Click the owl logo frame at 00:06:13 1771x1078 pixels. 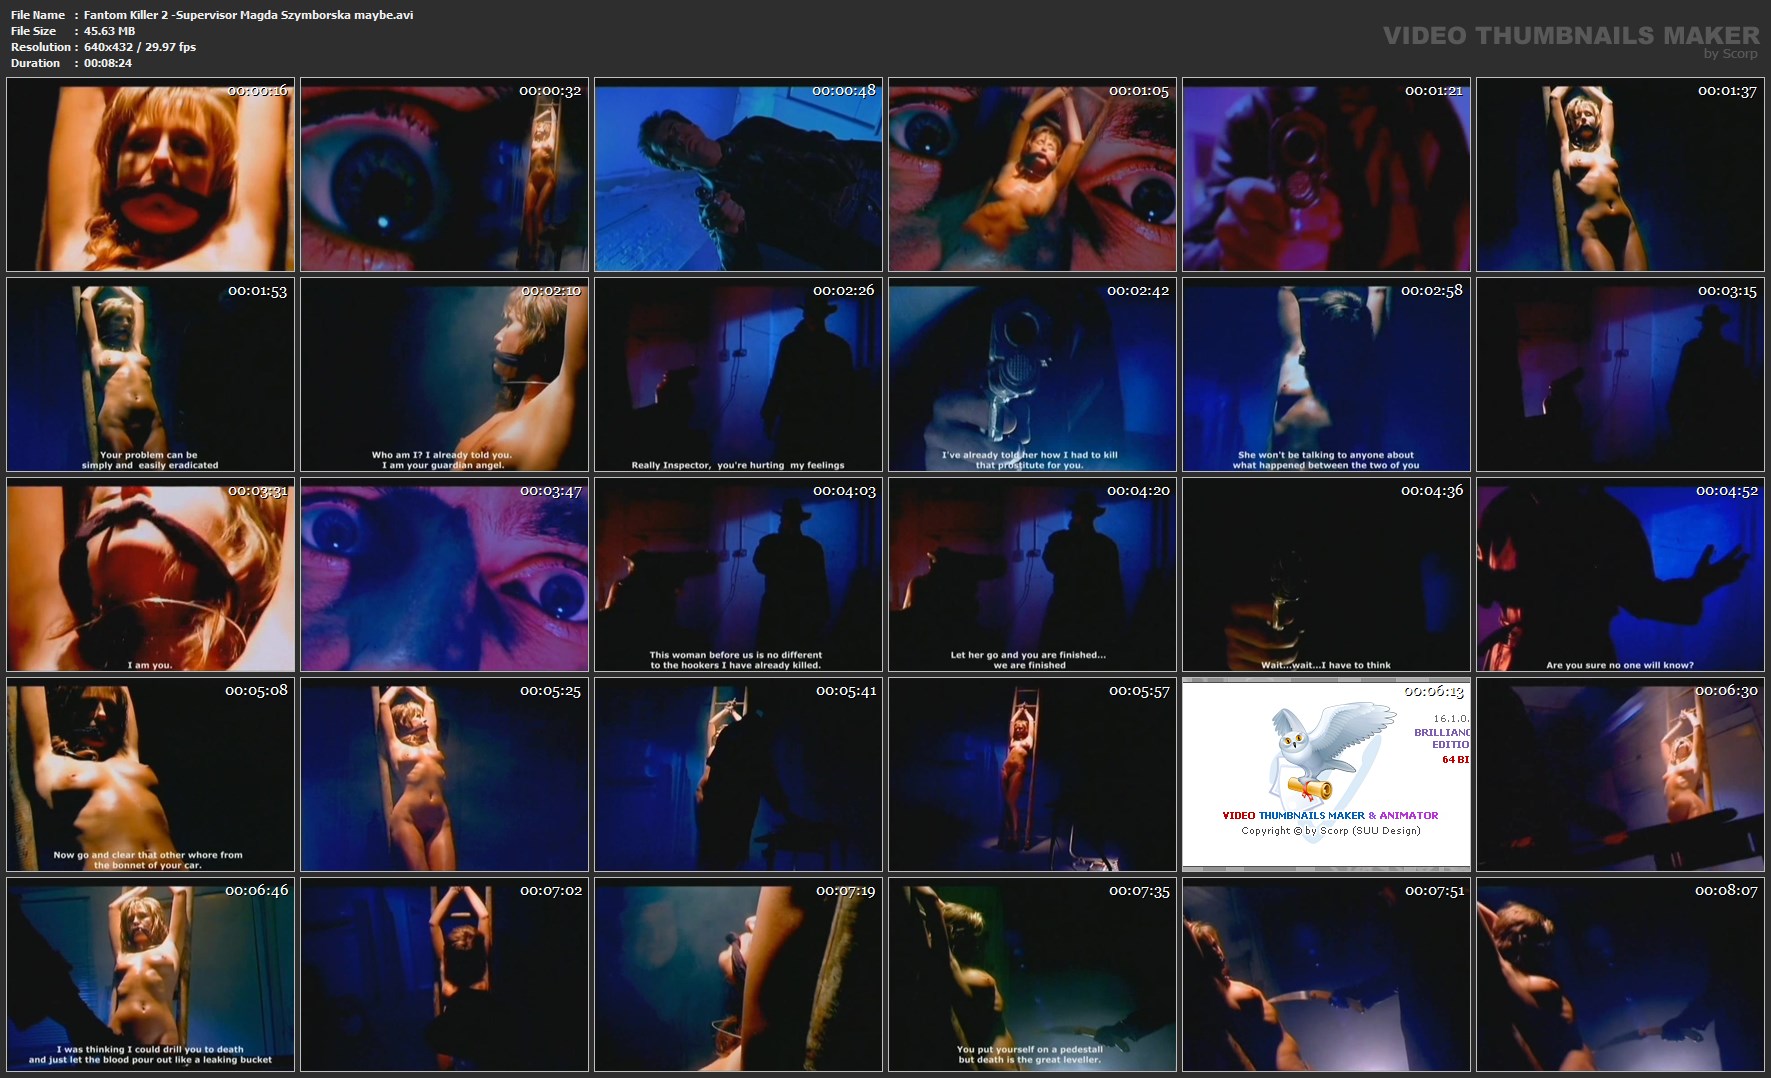[x=1327, y=775]
